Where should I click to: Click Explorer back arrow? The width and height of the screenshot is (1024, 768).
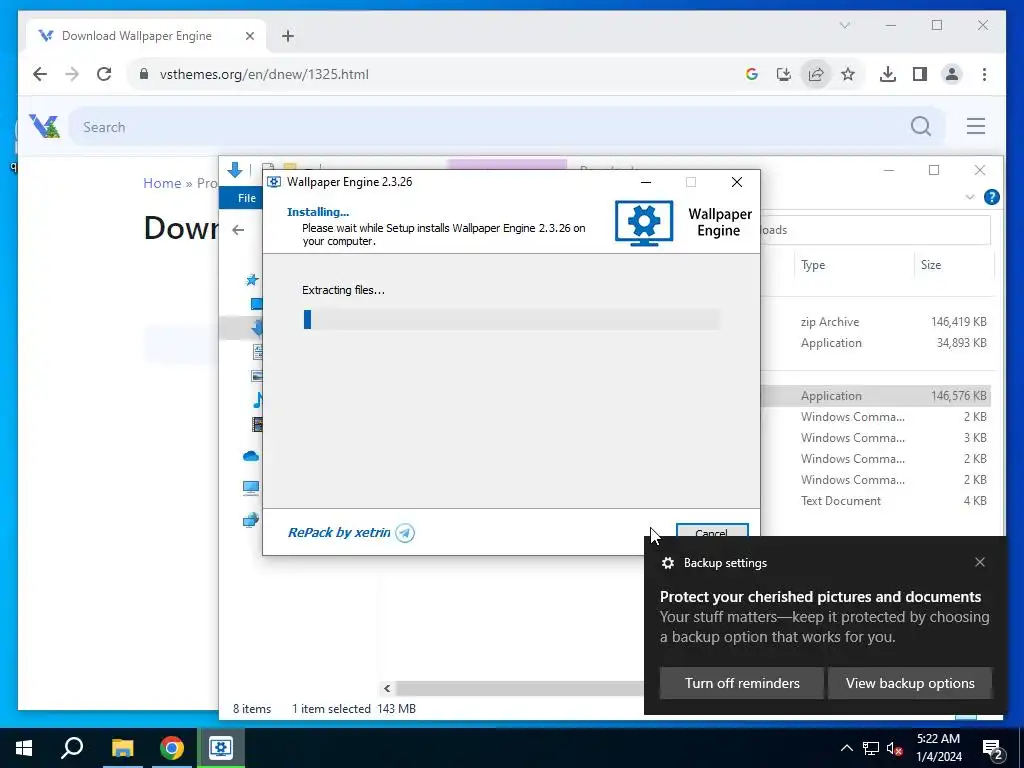coord(238,230)
